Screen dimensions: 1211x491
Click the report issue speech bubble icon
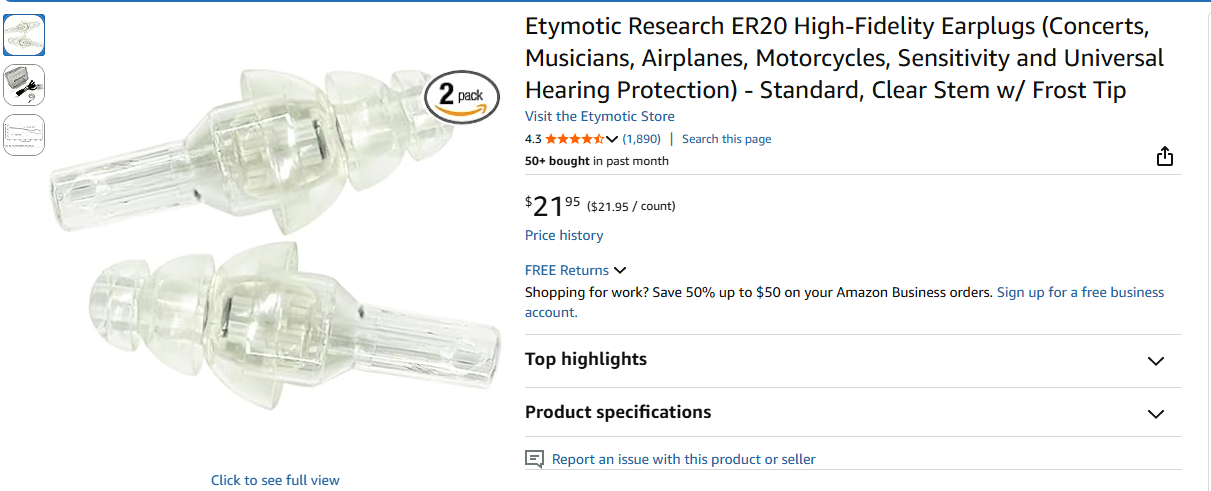coord(535,459)
